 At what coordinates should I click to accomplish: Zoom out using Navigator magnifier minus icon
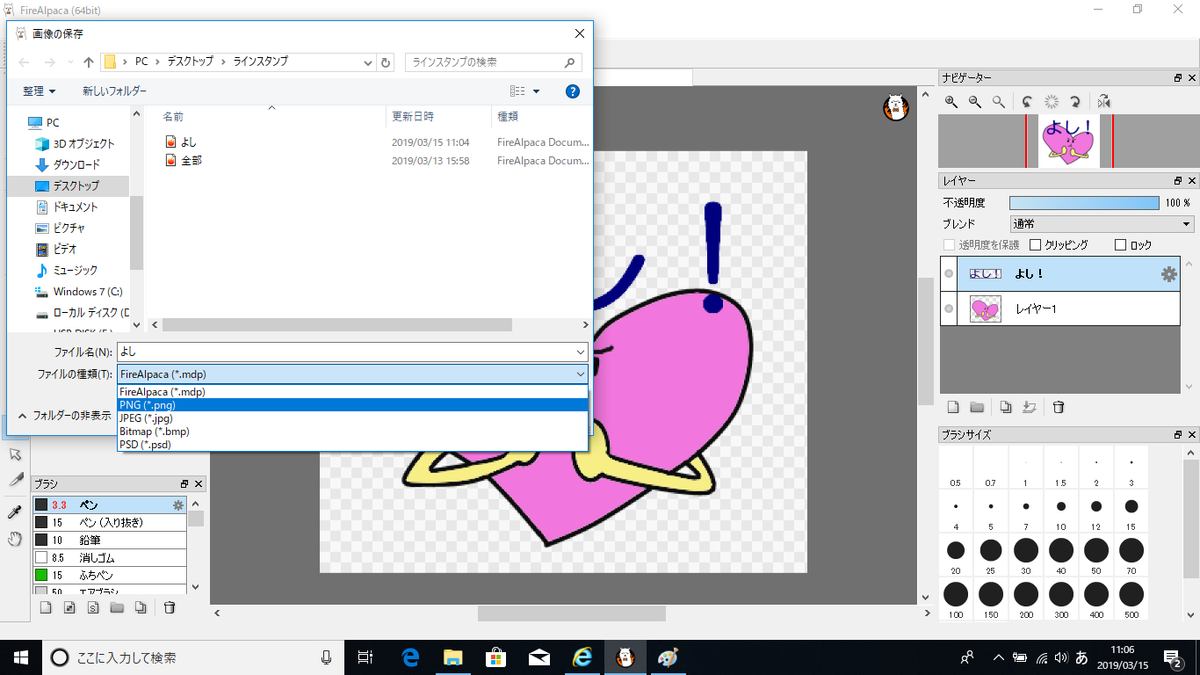(x=975, y=102)
